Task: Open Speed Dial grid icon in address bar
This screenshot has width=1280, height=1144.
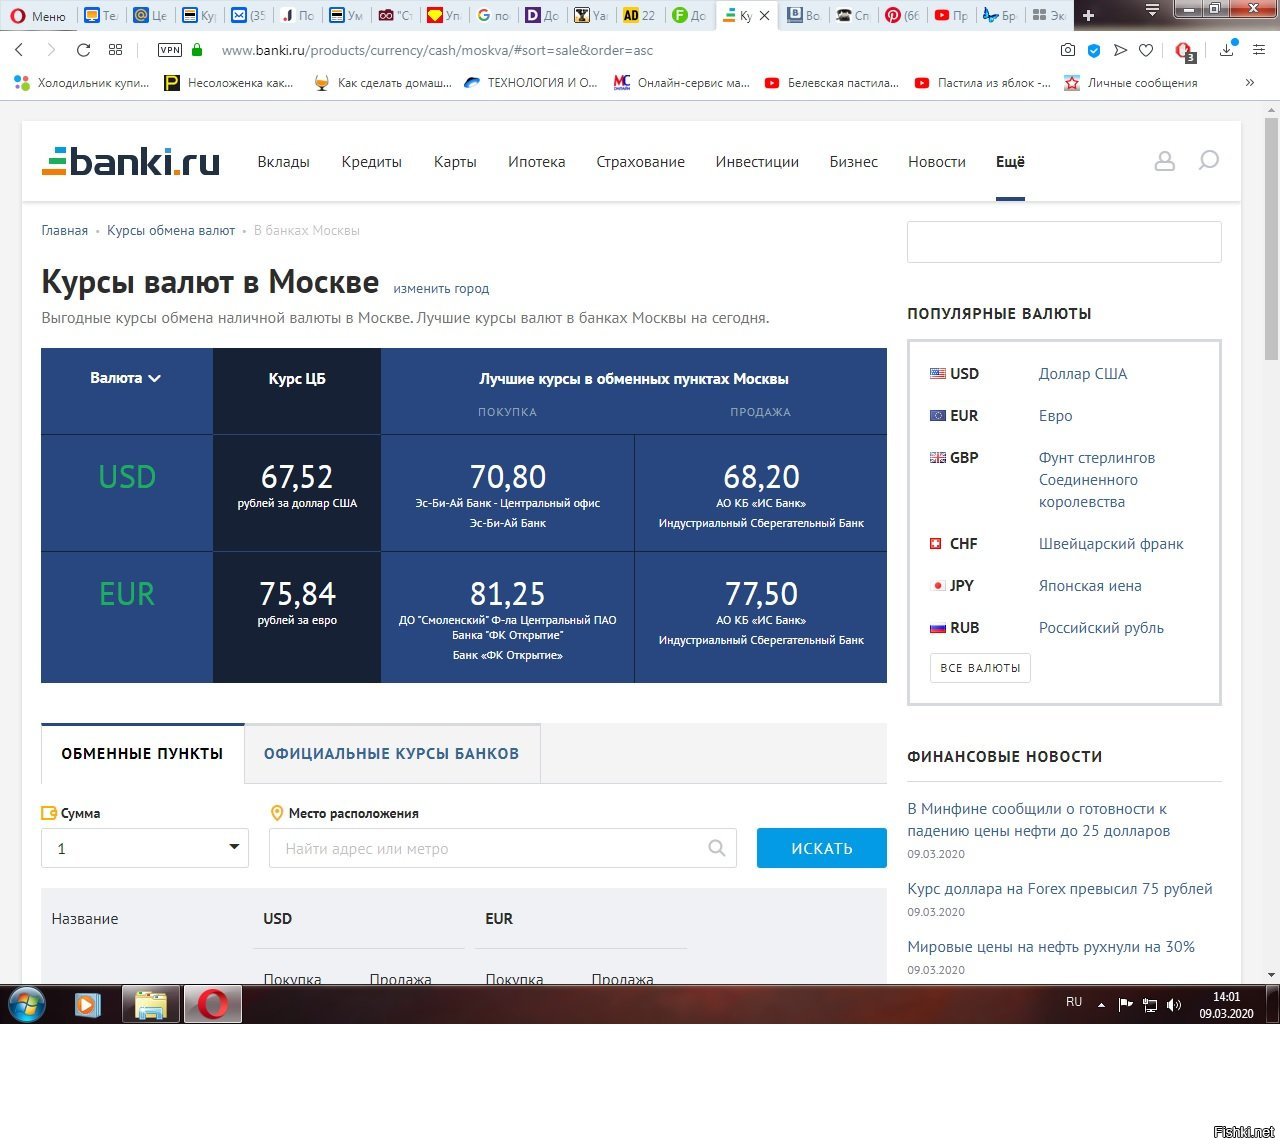Action: pos(116,50)
